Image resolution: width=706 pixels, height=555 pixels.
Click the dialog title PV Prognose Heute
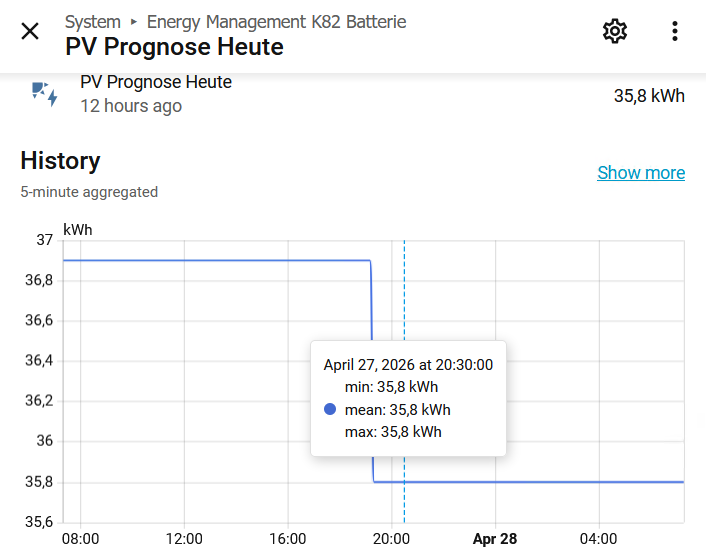(174, 47)
